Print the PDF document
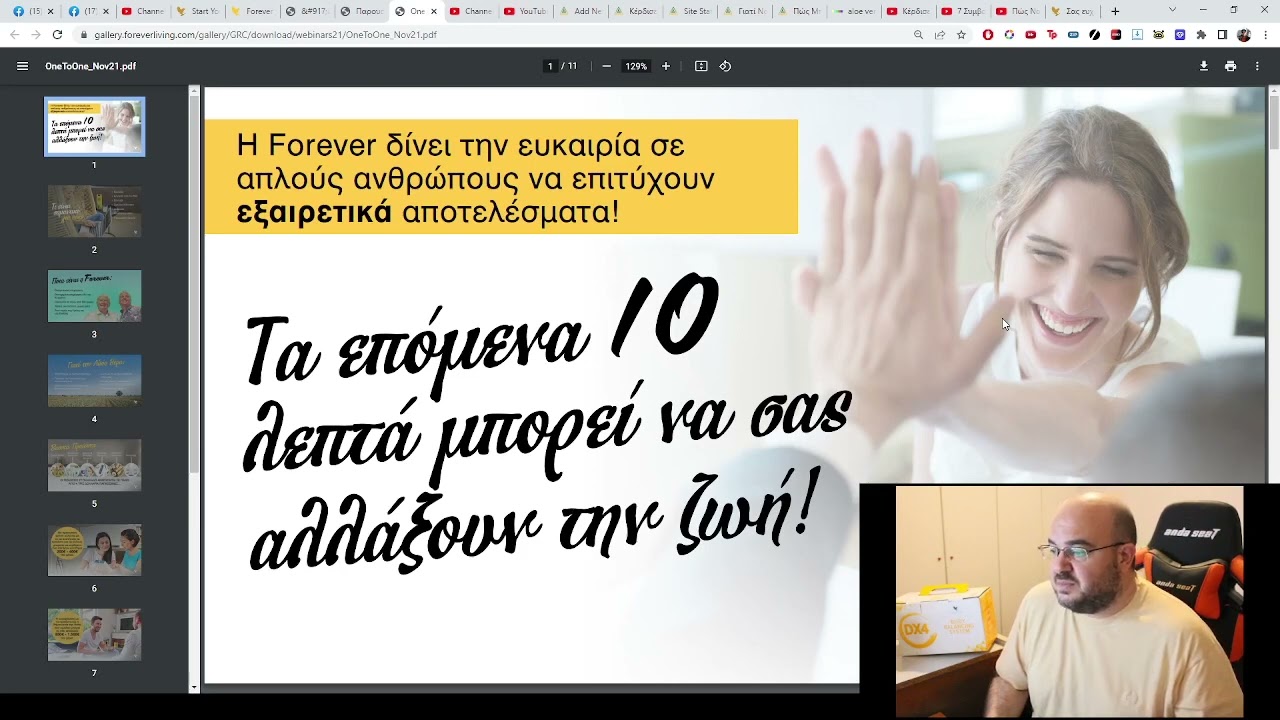The width and height of the screenshot is (1280, 720). click(1230, 66)
